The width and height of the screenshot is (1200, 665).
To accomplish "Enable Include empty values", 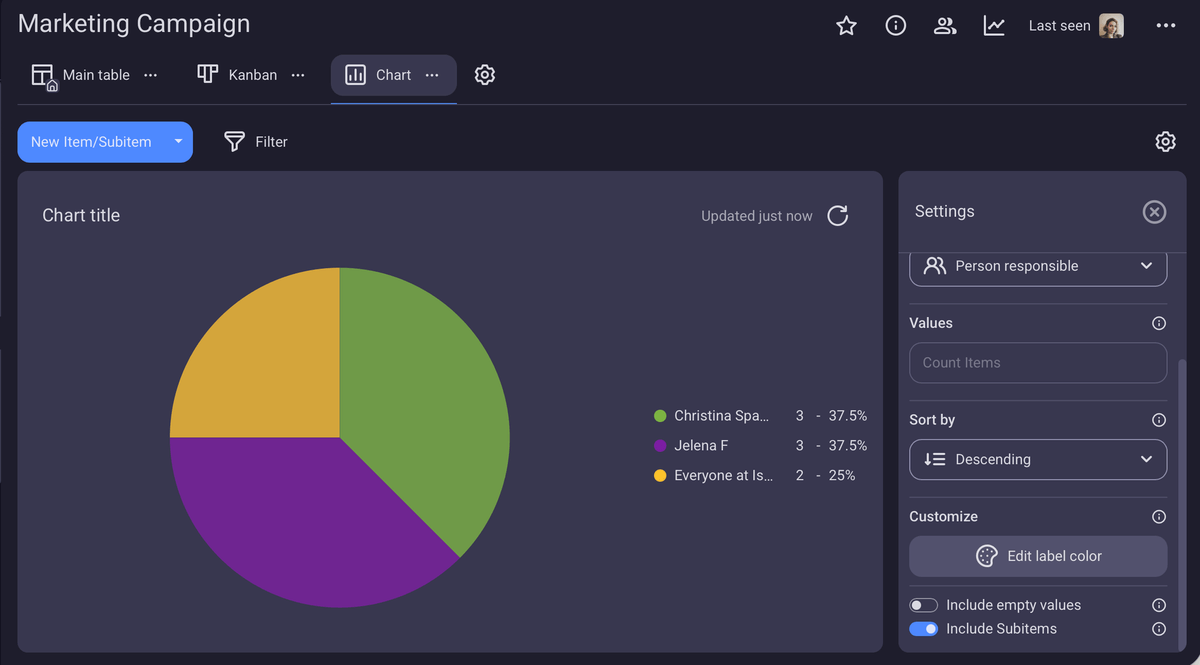I will pos(923,605).
